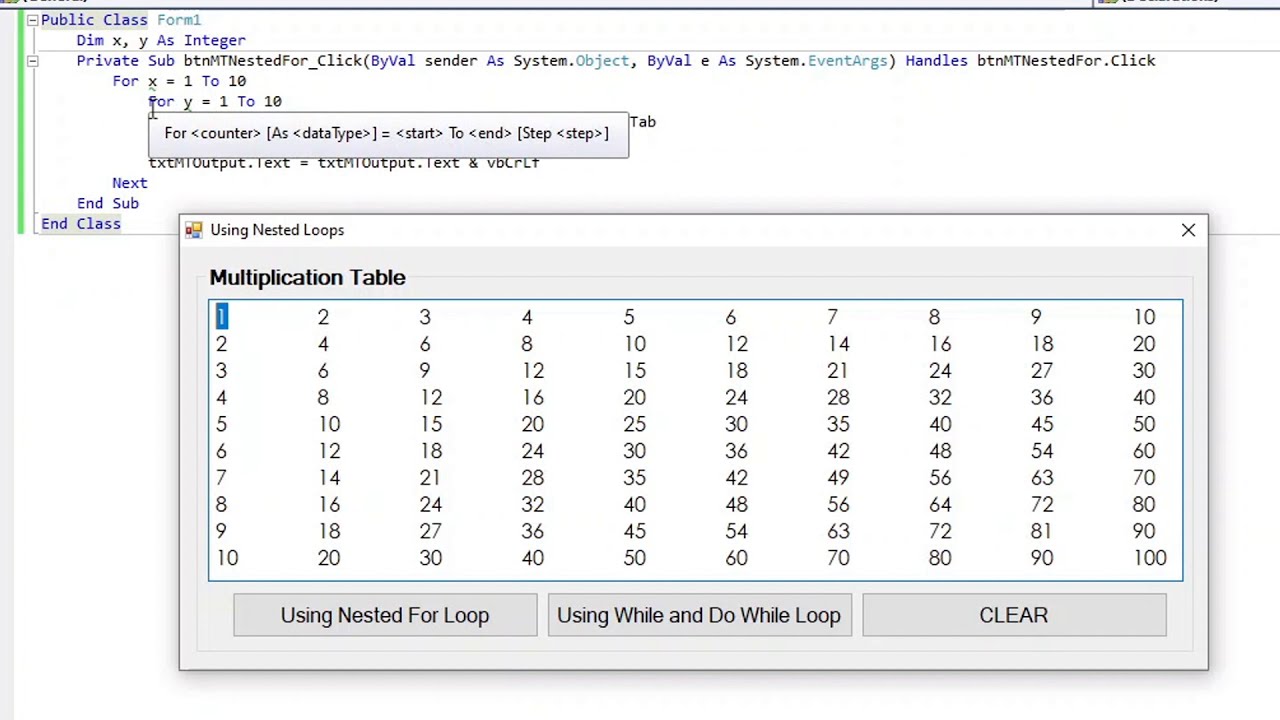Click the Using Nested For Loop button
The height and width of the screenshot is (720, 1280).
click(x=385, y=615)
